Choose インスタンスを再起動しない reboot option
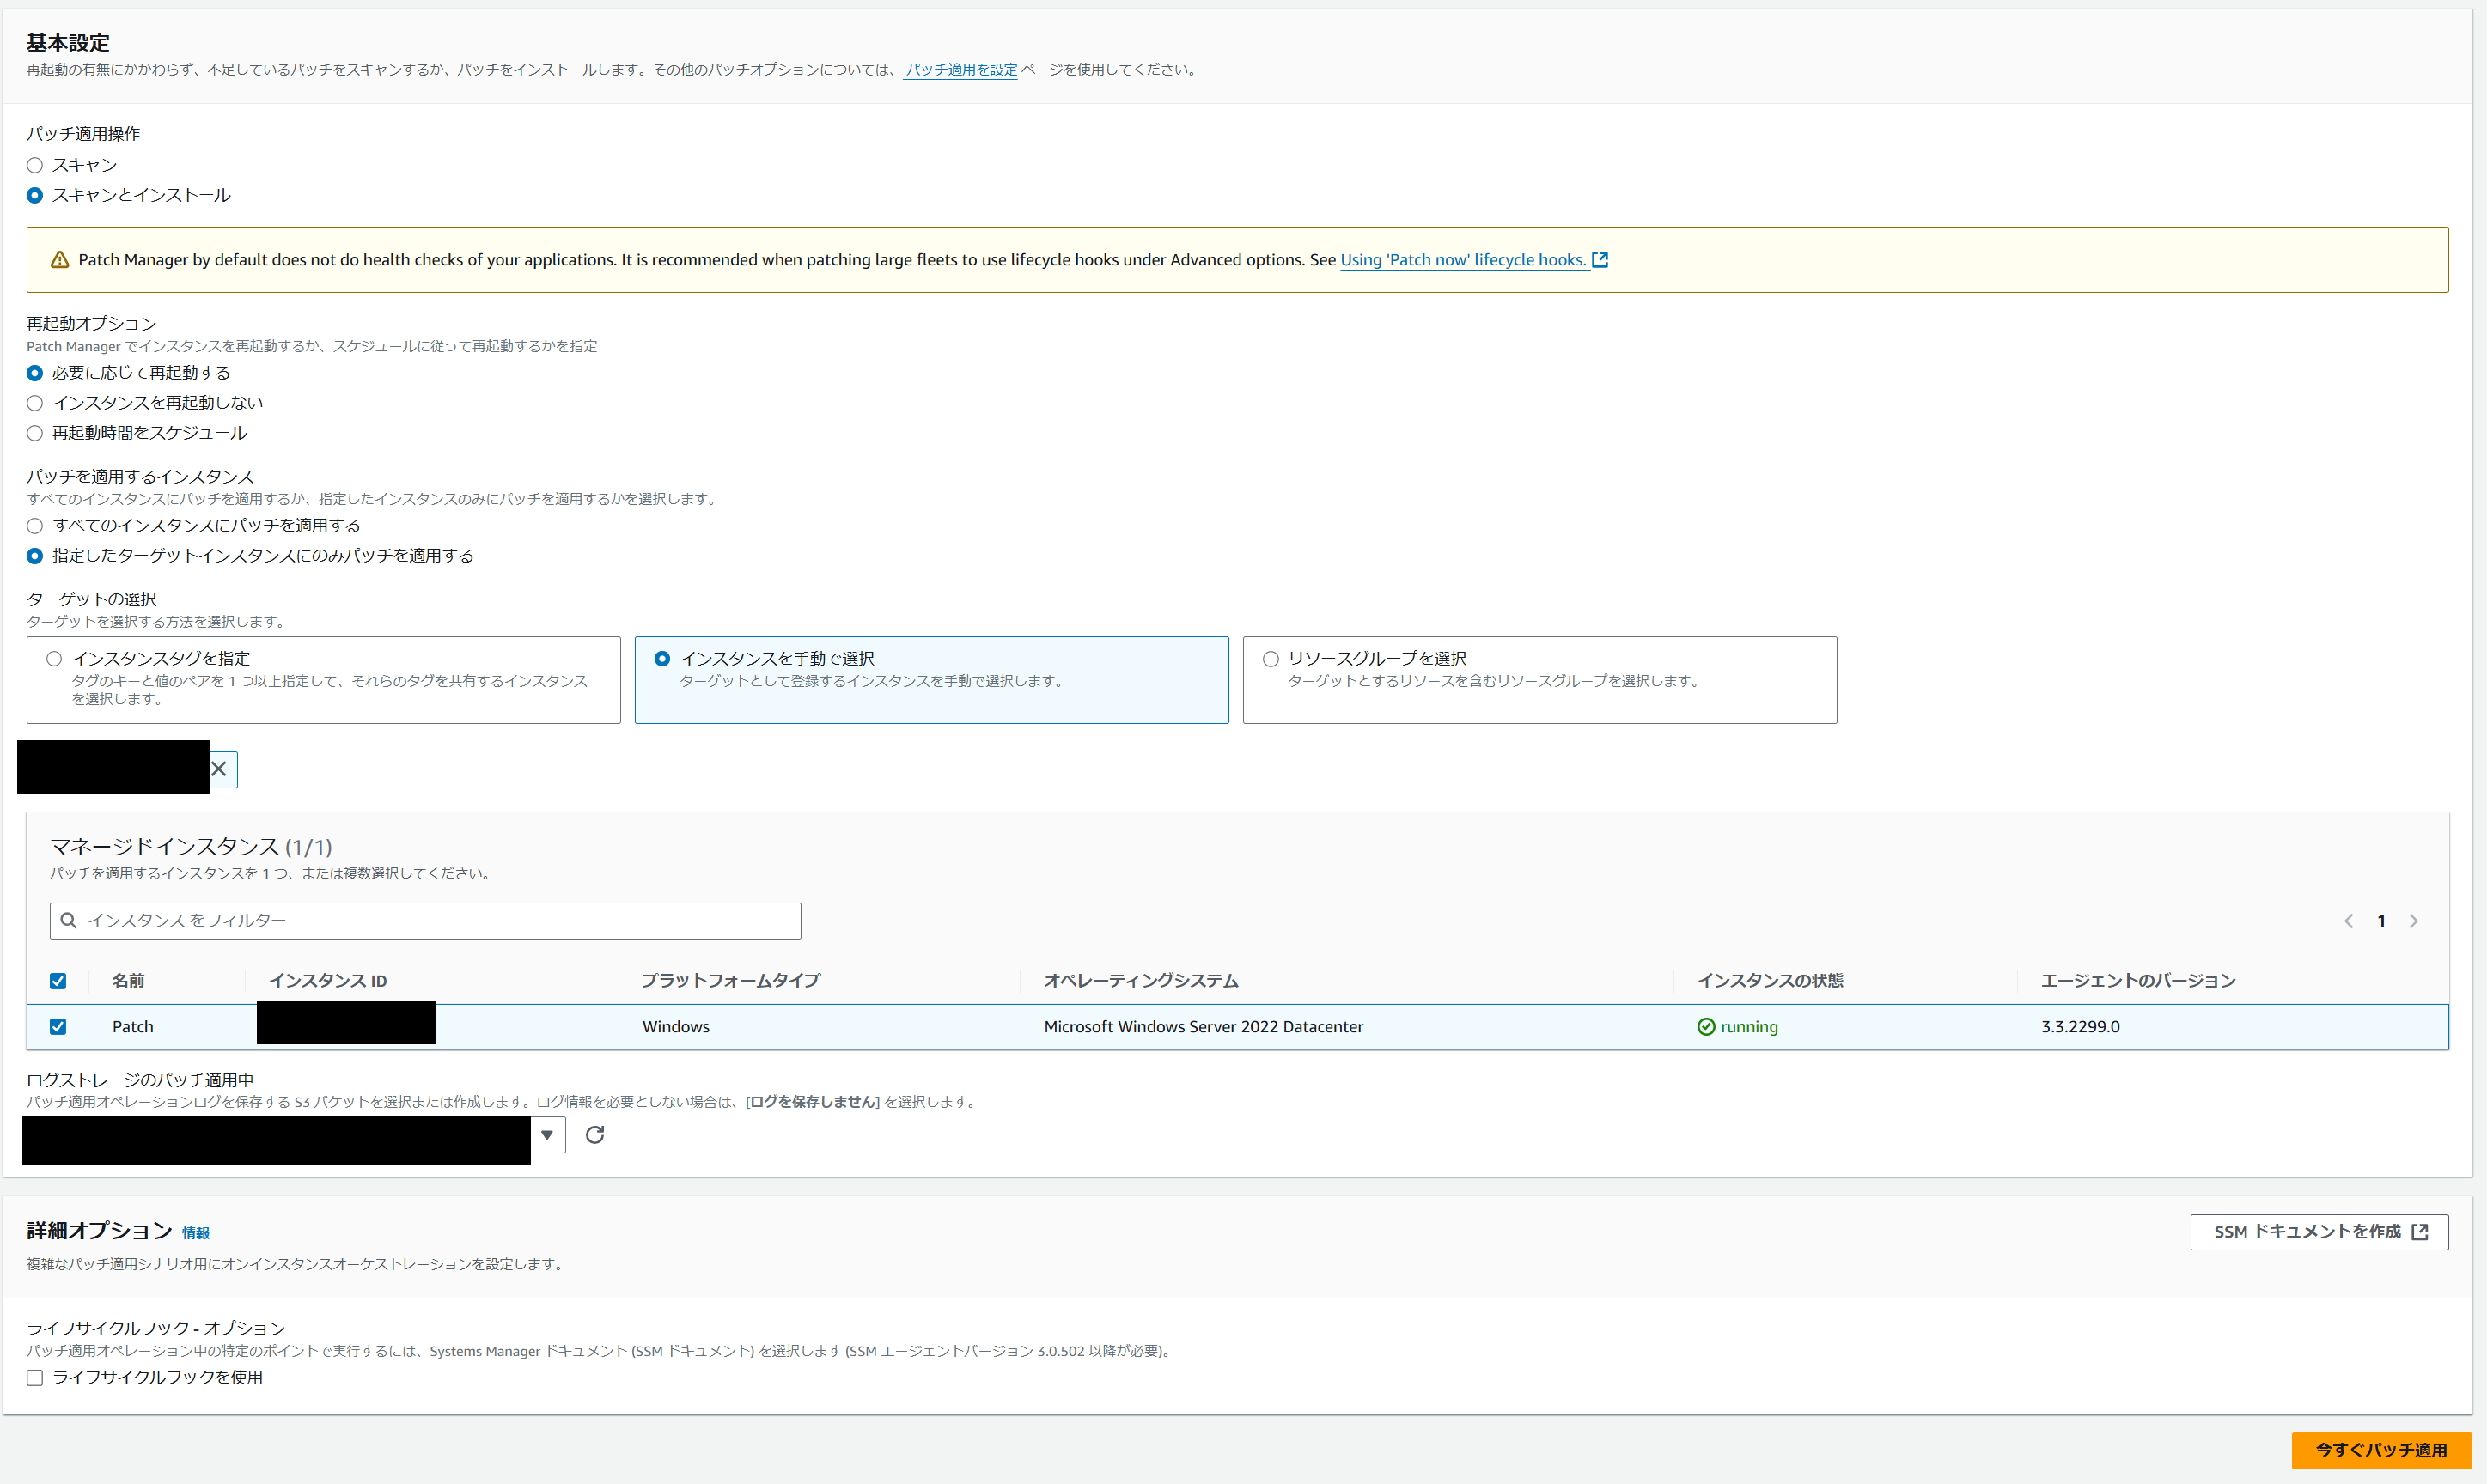Image resolution: width=2487 pixels, height=1484 pixels. coord(35,403)
